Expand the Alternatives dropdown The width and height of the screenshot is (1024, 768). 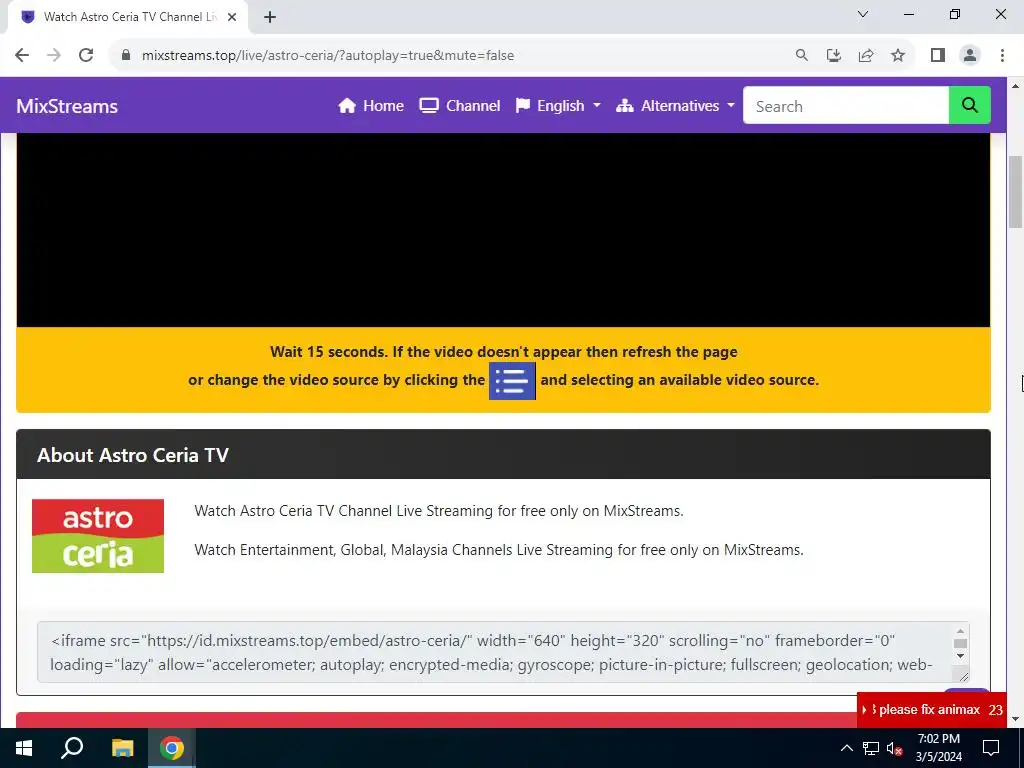(675, 106)
